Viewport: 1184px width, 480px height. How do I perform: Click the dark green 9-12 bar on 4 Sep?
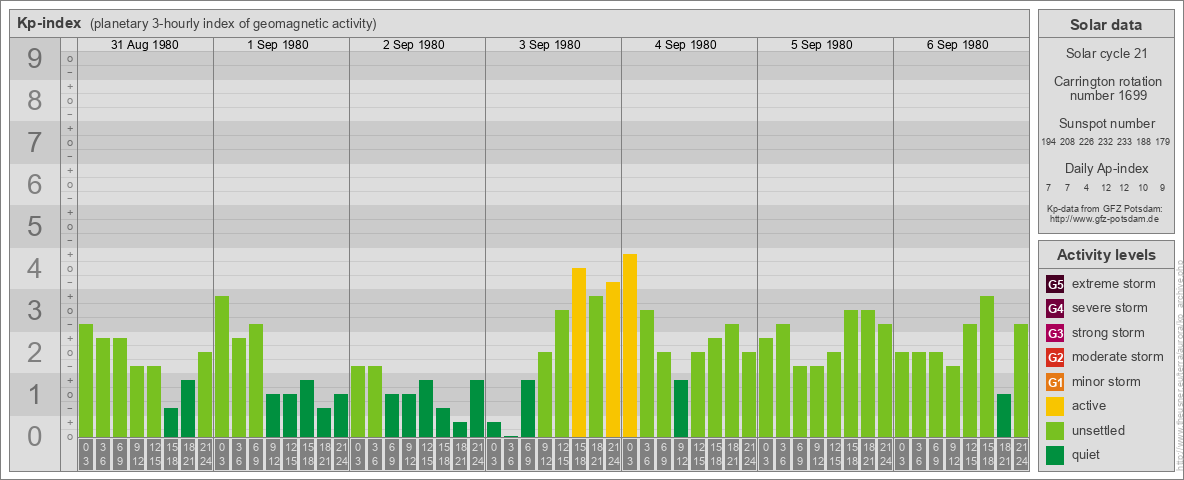click(681, 408)
